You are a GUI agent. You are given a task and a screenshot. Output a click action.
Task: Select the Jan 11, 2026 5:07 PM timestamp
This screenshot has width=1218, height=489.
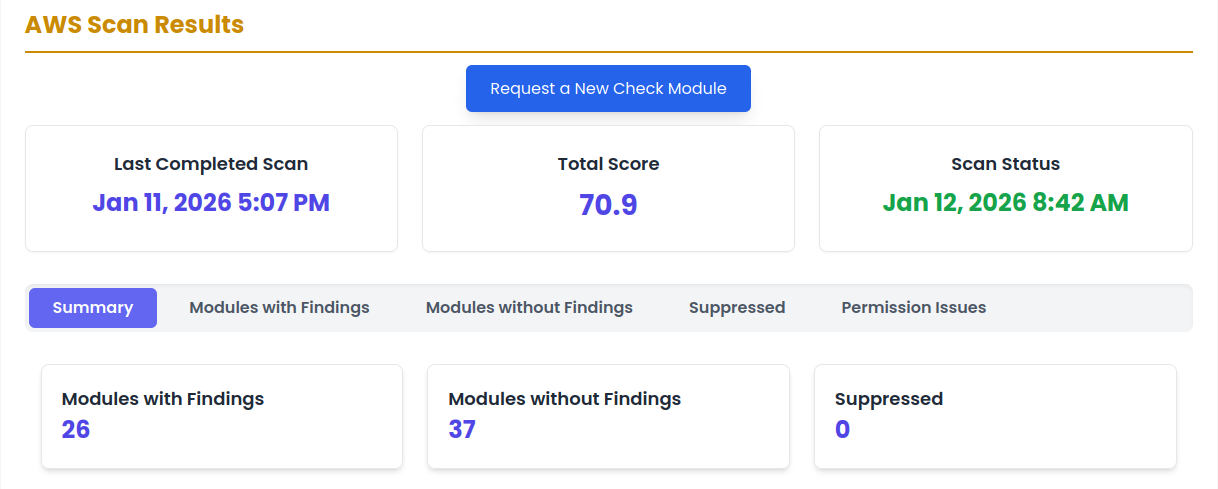tap(211, 203)
